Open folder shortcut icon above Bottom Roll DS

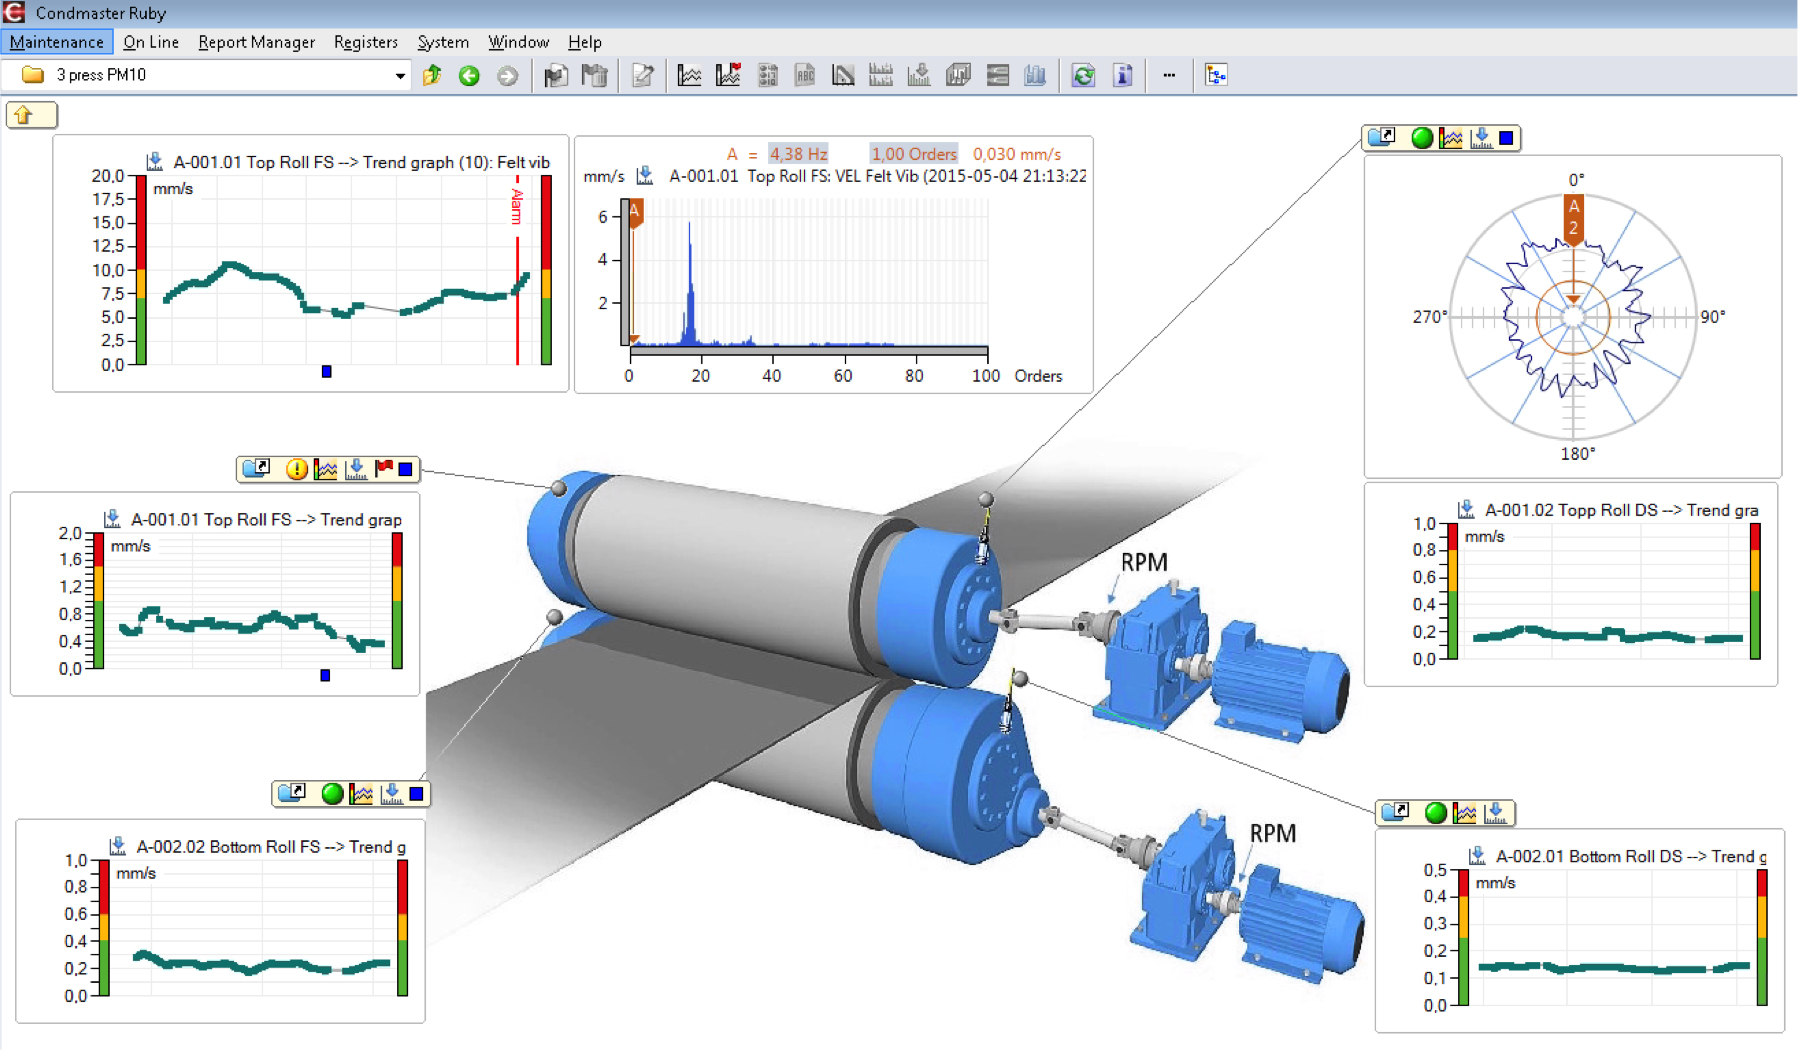1395,812
